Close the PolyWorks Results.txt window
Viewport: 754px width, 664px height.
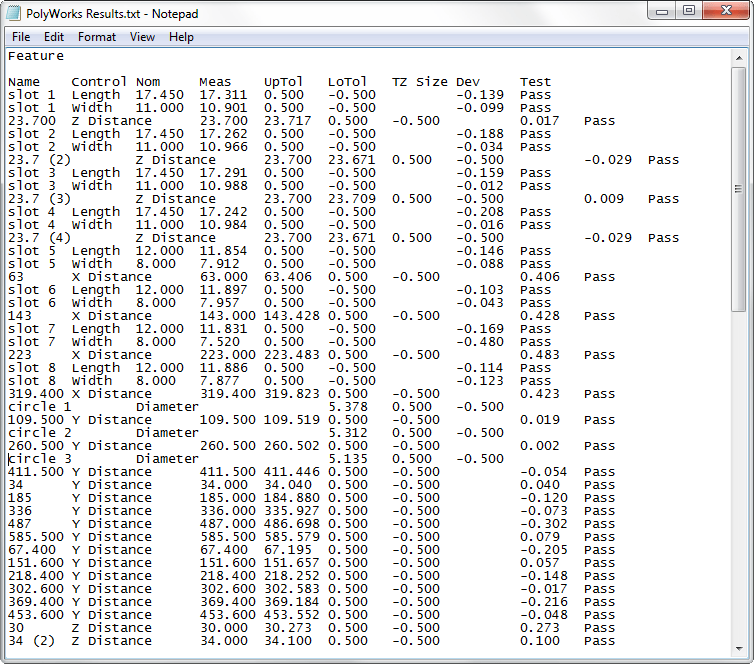pos(727,10)
